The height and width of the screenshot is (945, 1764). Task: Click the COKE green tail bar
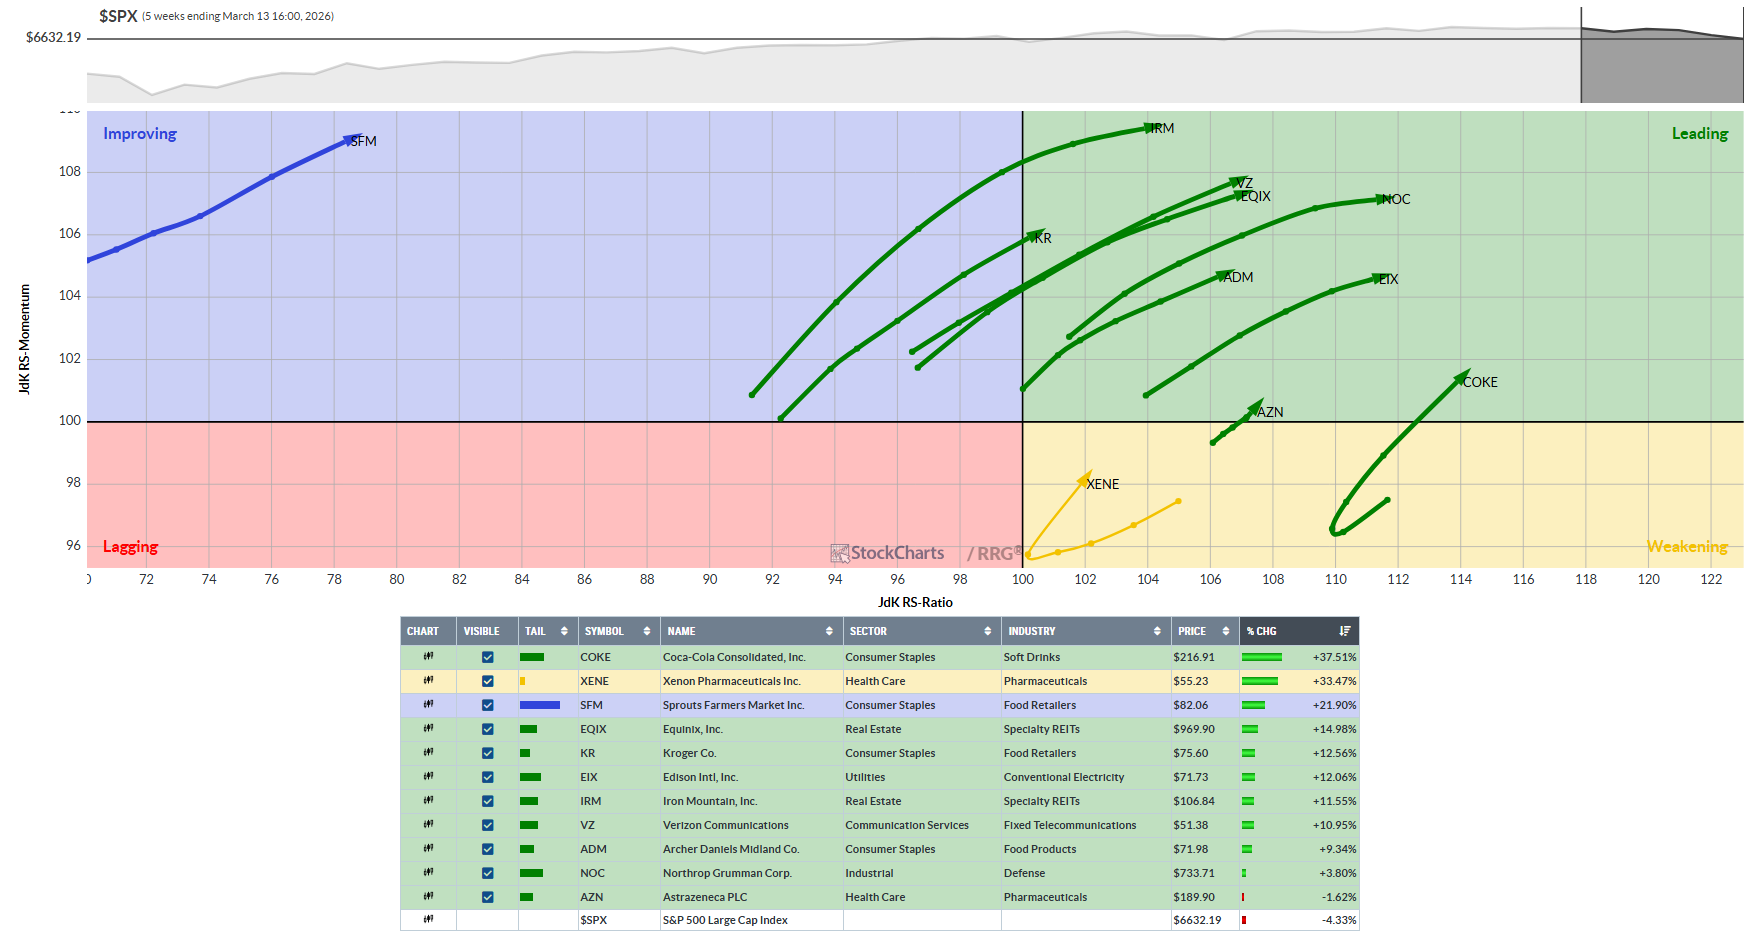pos(532,657)
